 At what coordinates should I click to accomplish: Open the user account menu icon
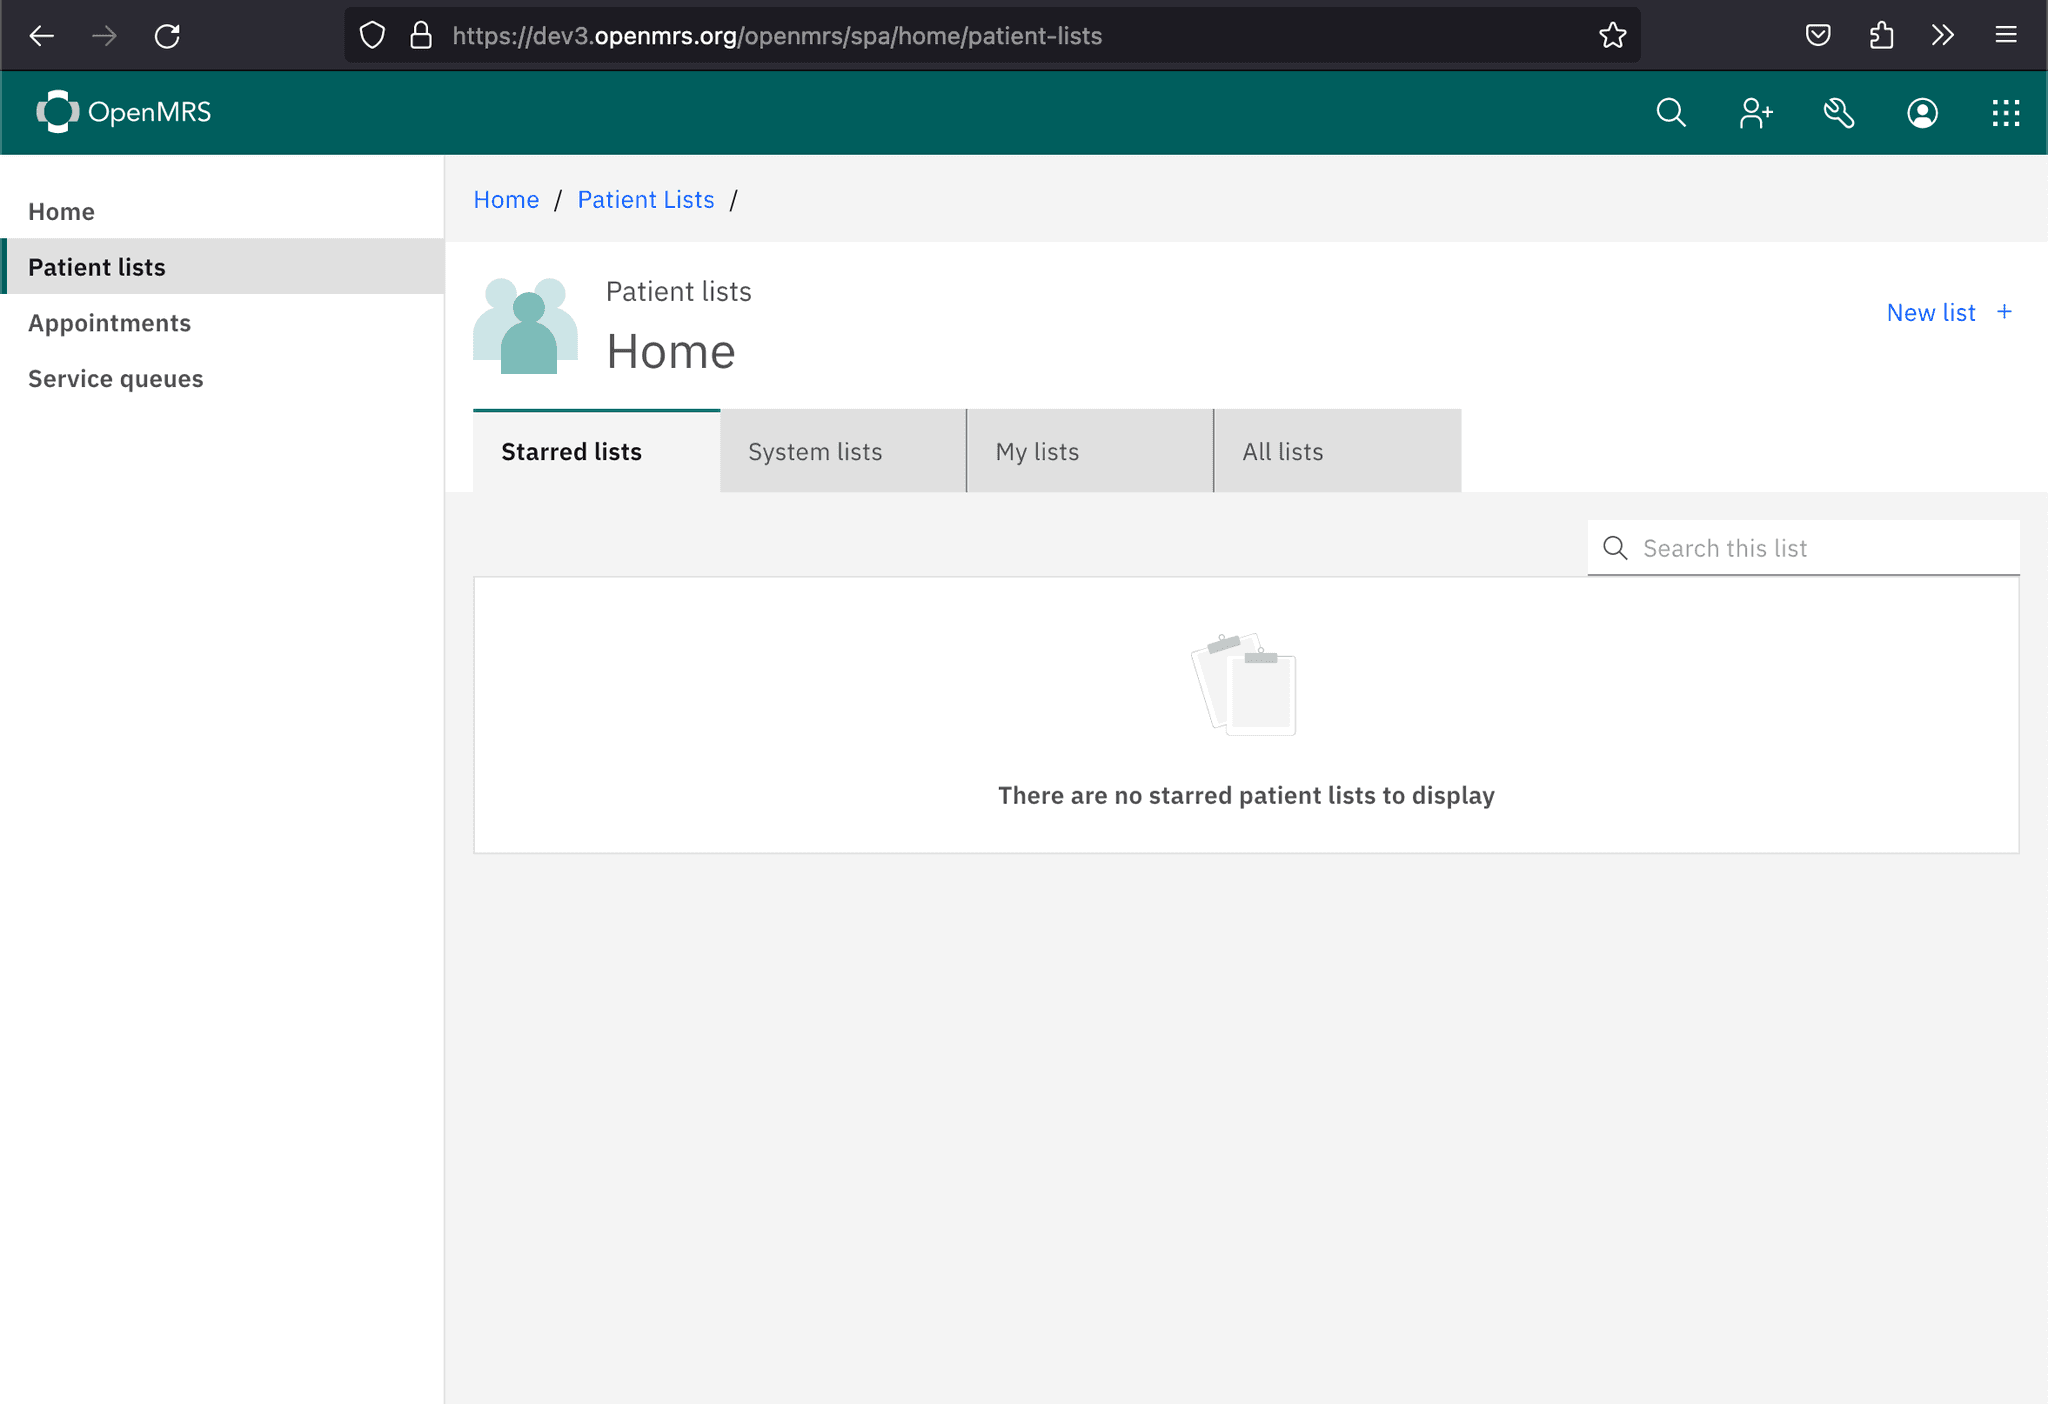pyautogui.click(x=1922, y=113)
